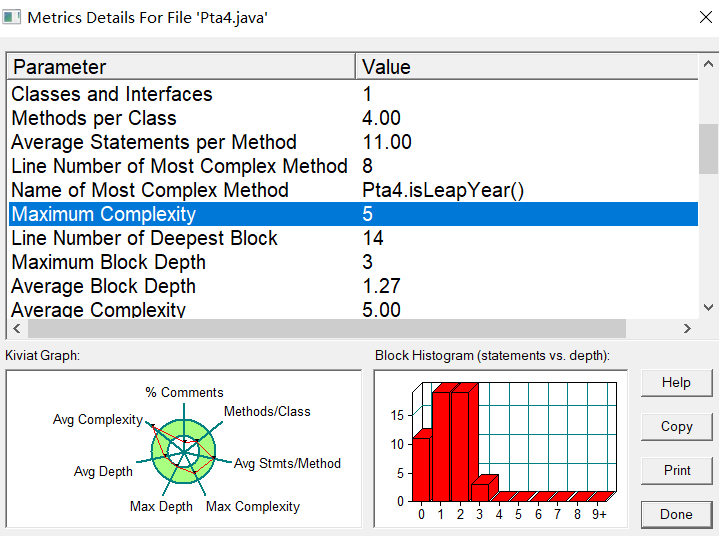Click the vertical scrollbar up arrow
The image size is (719, 536).
coord(708,64)
